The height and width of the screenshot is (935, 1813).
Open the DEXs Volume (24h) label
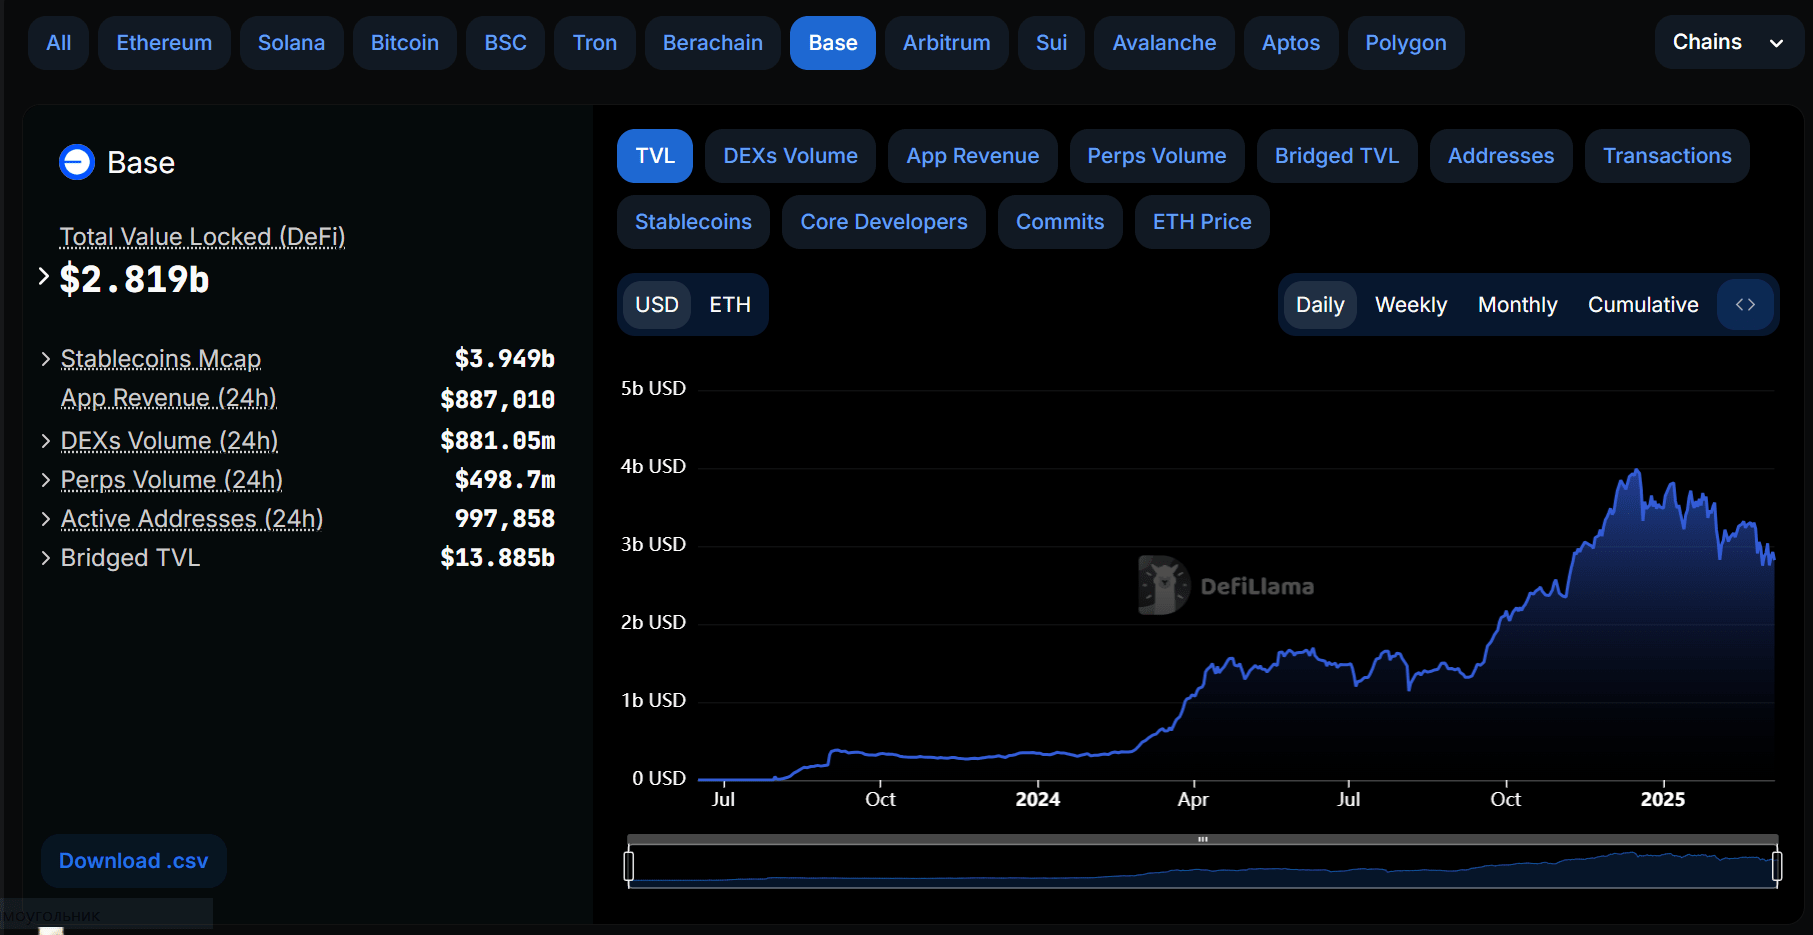(169, 441)
